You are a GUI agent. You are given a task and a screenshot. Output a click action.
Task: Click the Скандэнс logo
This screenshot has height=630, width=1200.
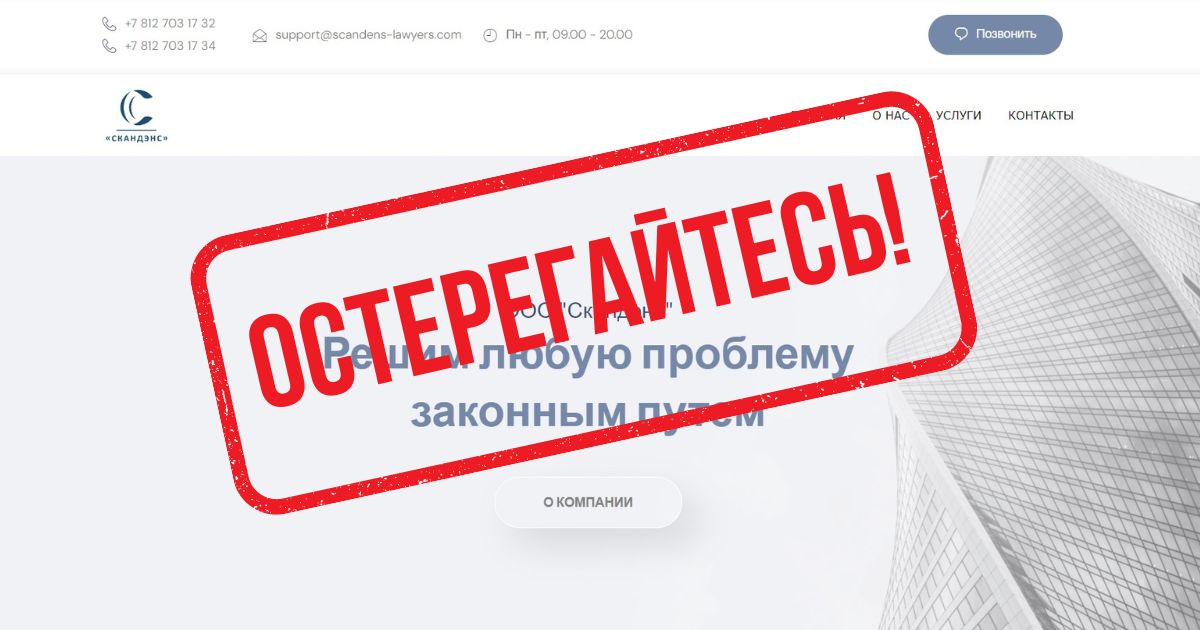(x=137, y=116)
